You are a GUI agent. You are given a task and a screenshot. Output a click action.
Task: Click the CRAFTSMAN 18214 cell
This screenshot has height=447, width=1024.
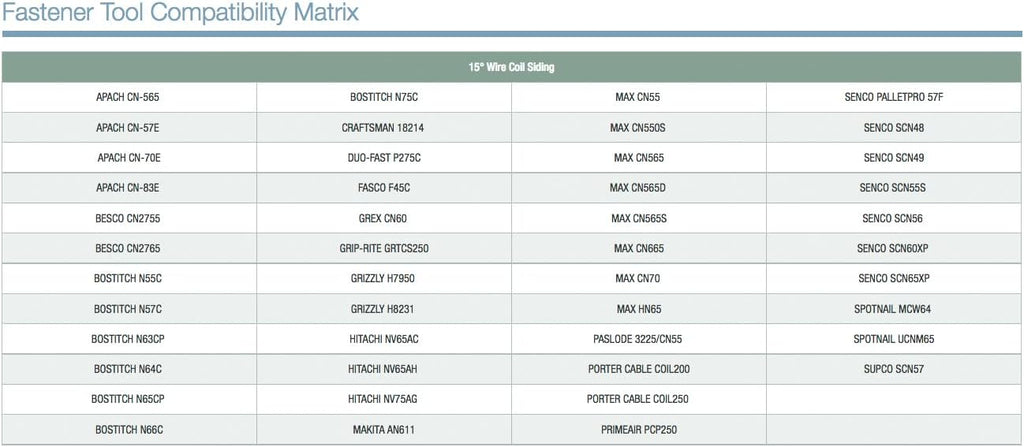tap(383, 128)
